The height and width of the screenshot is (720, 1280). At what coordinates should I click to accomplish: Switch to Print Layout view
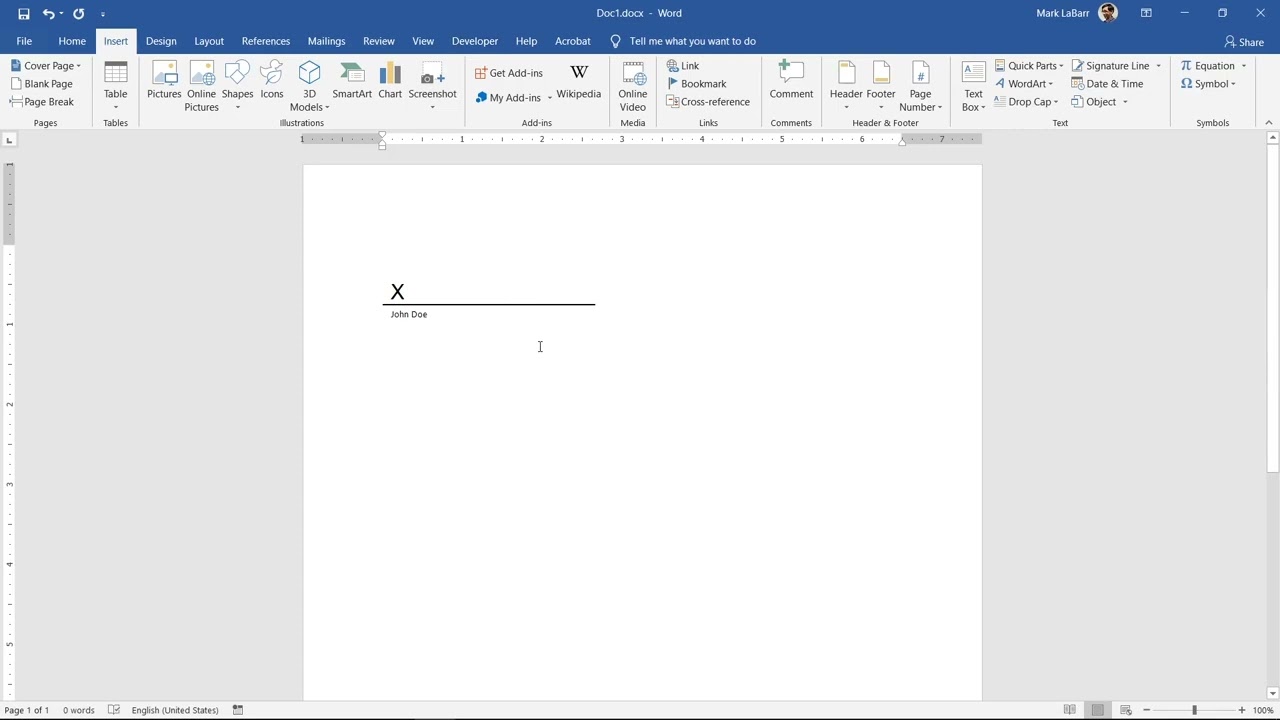[x=1098, y=710]
